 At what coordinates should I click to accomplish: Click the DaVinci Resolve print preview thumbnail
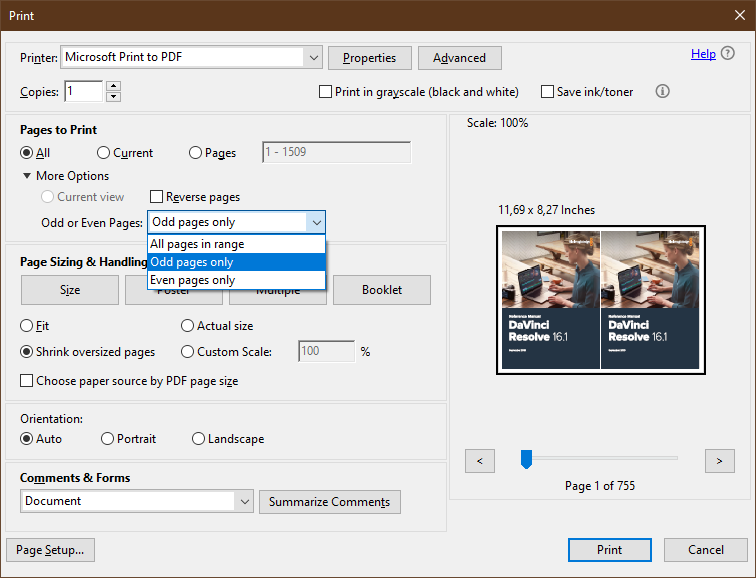[600, 299]
